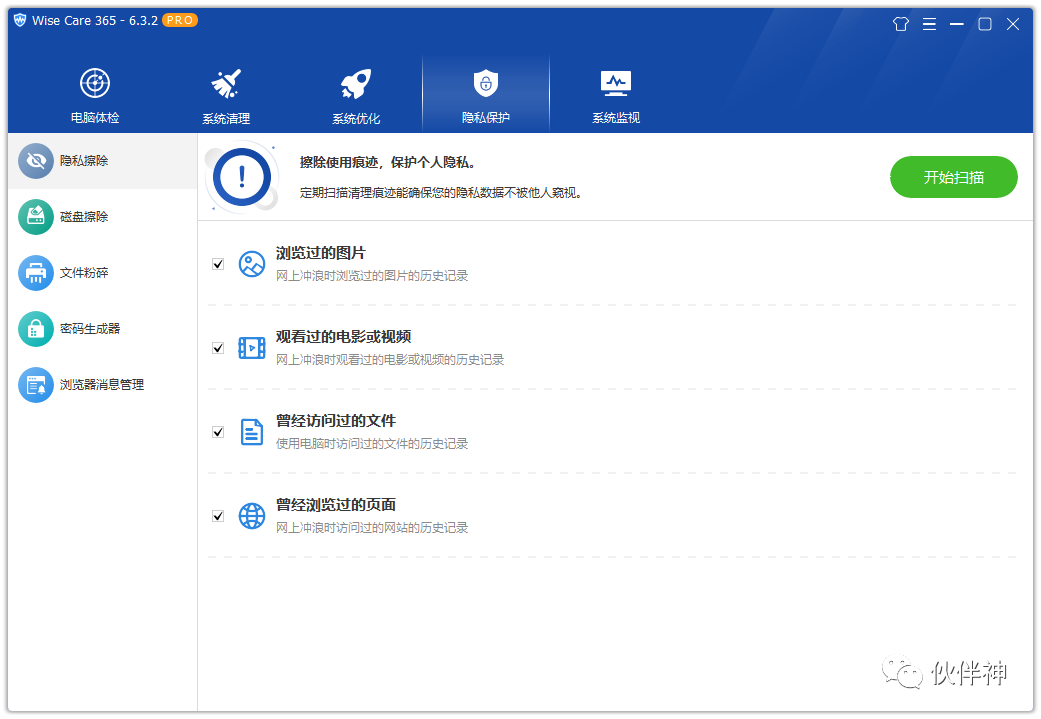Disable 观看过的电影或视频 video history option
This screenshot has height=719, width=1041.
coord(218,348)
